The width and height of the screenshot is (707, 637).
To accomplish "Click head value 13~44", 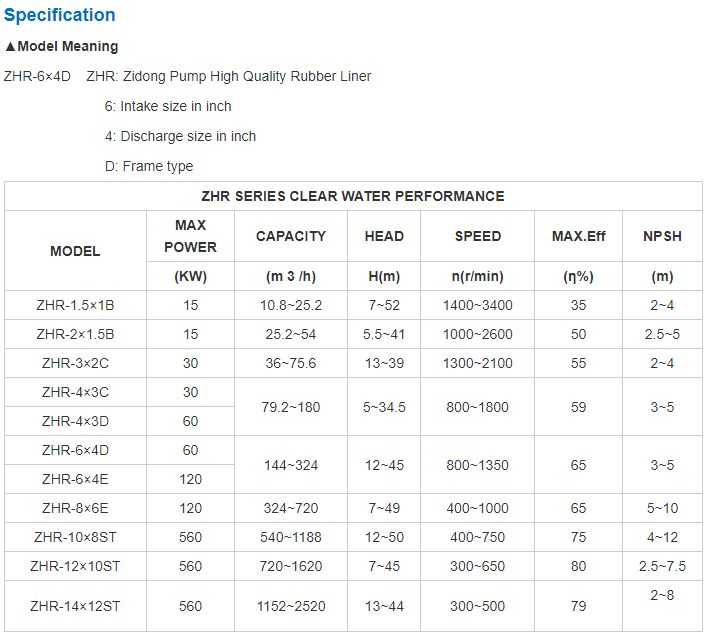I will pos(384,606).
